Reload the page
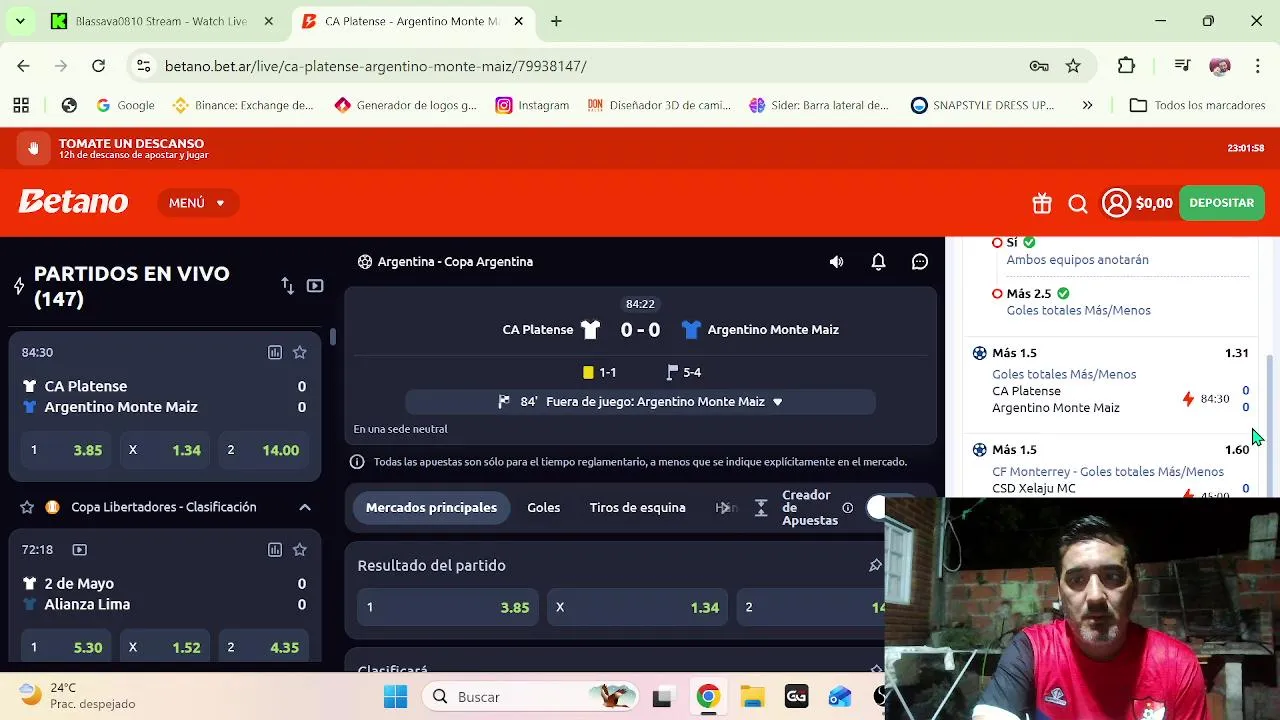The width and height of the screenshot is (1280, 720). click(x=98, y=66)
